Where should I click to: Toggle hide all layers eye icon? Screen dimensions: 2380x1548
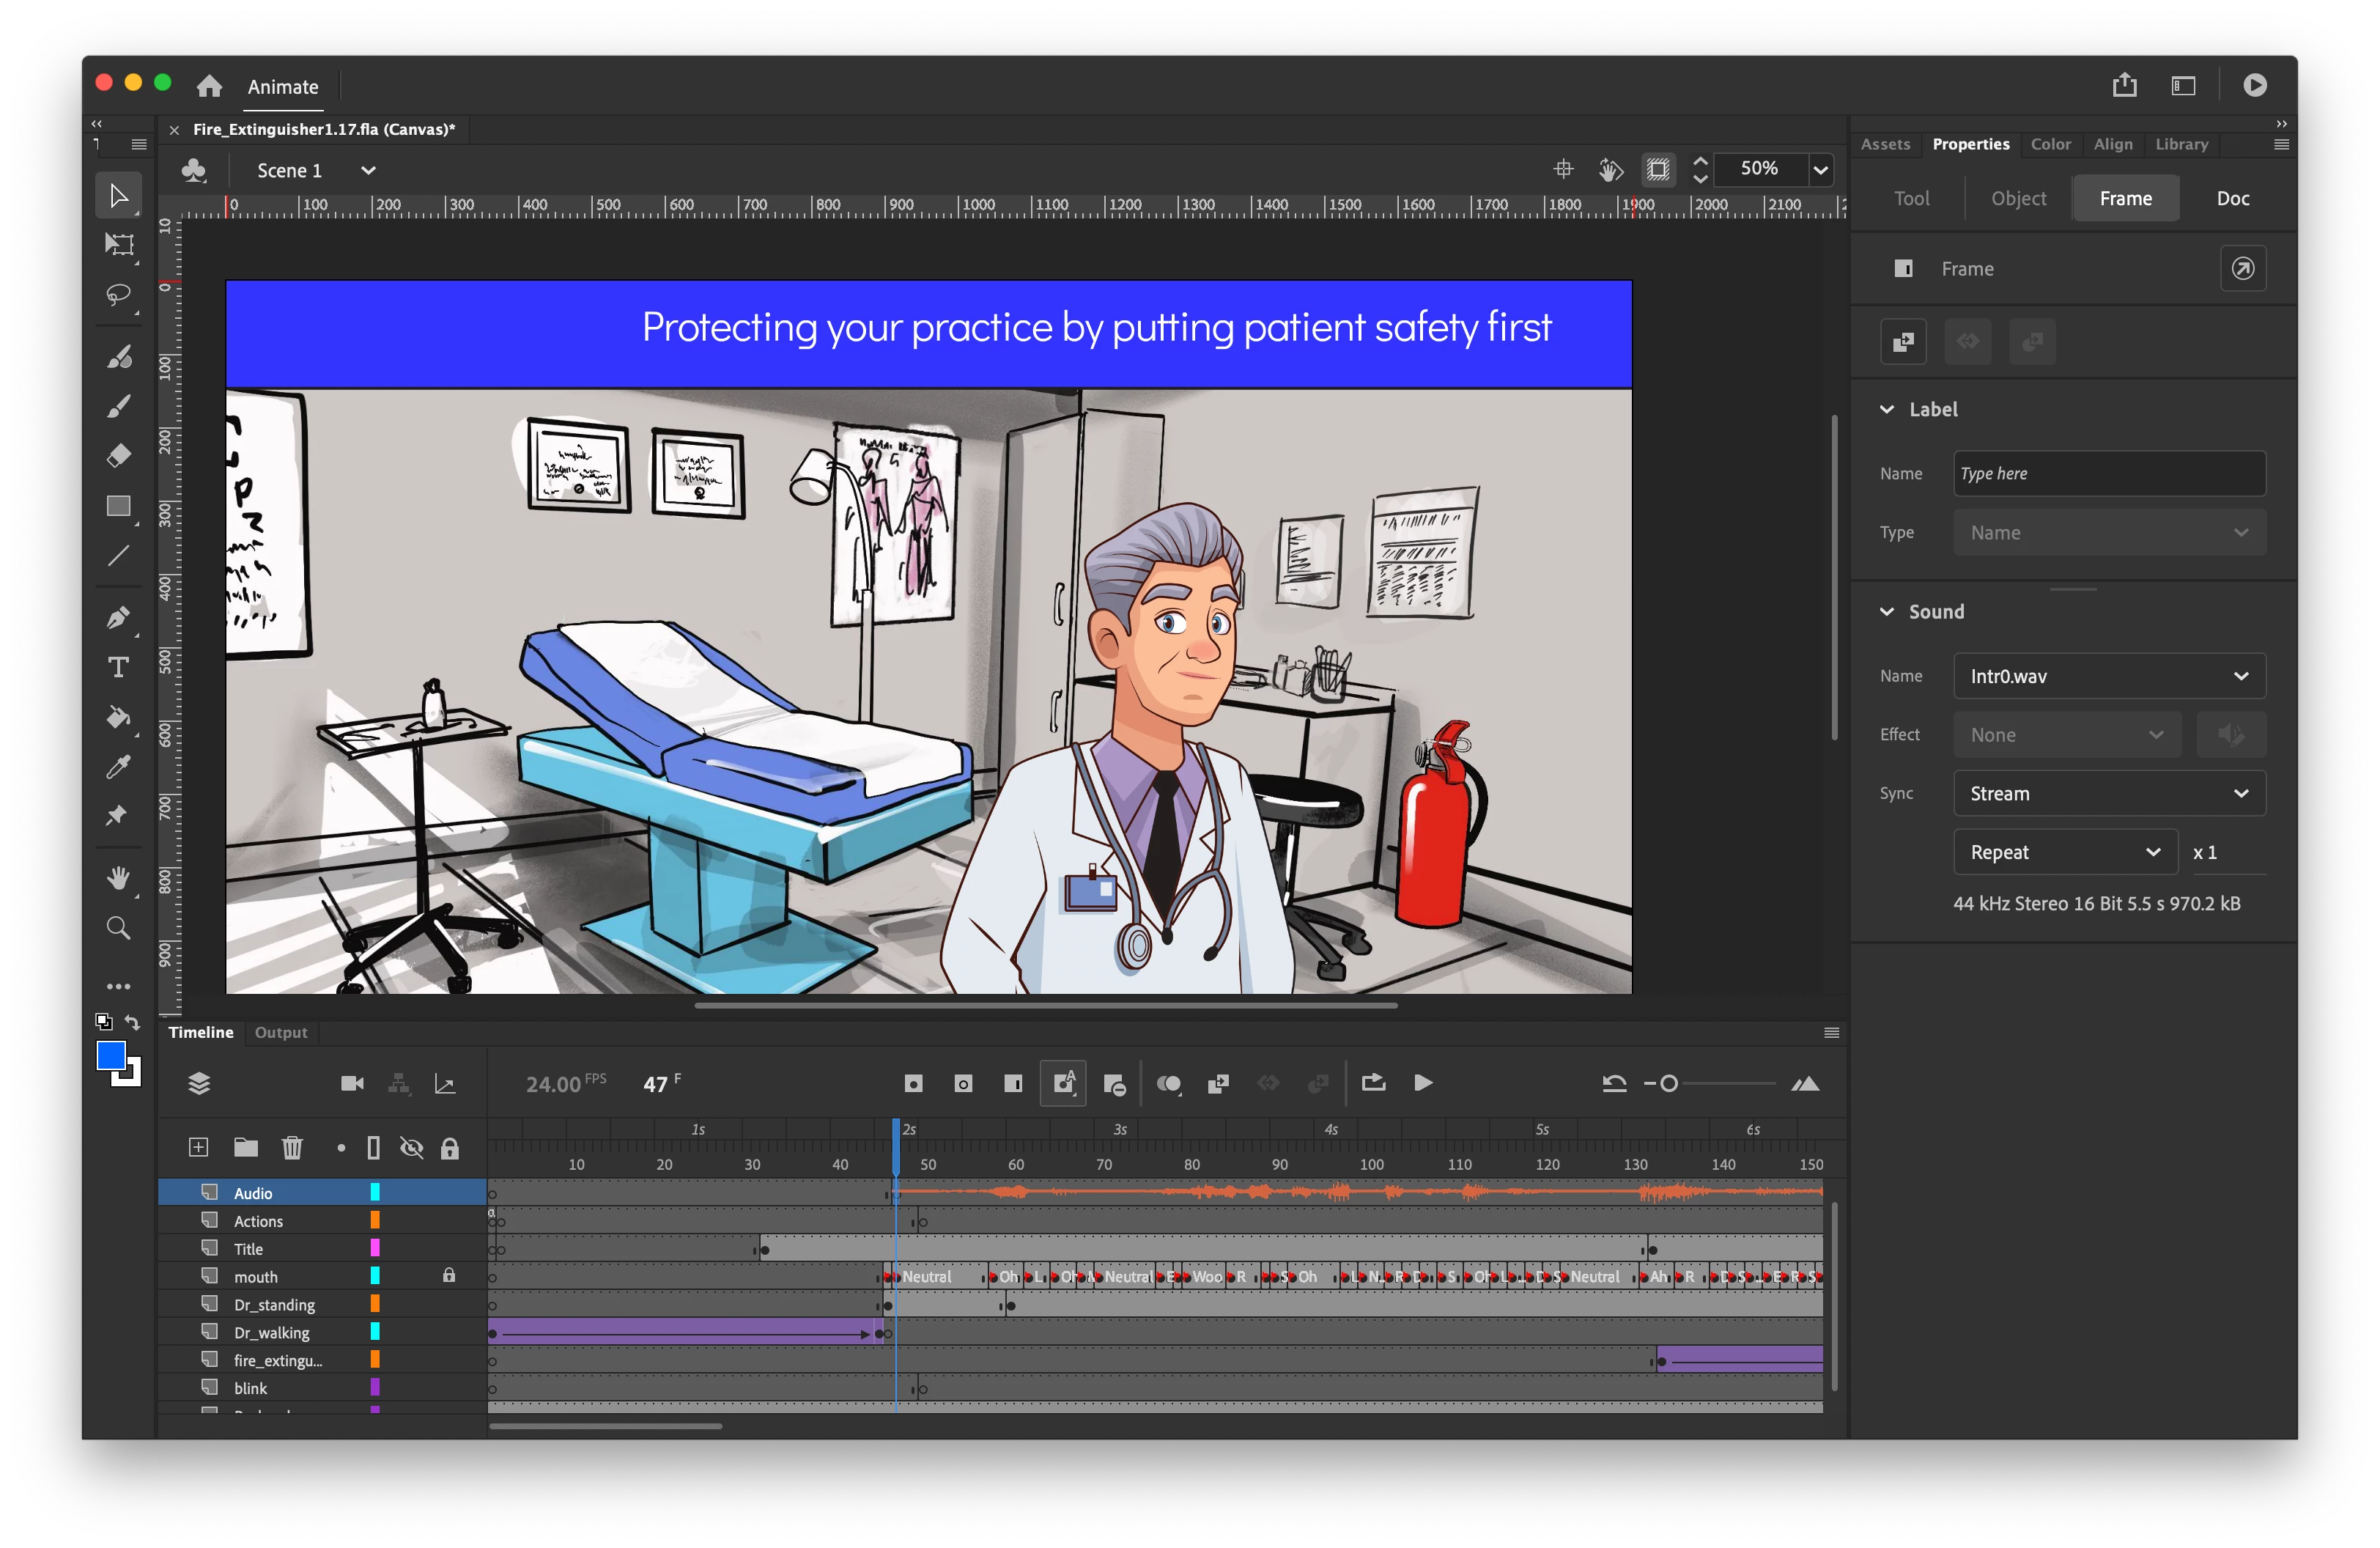point(411,1147)
